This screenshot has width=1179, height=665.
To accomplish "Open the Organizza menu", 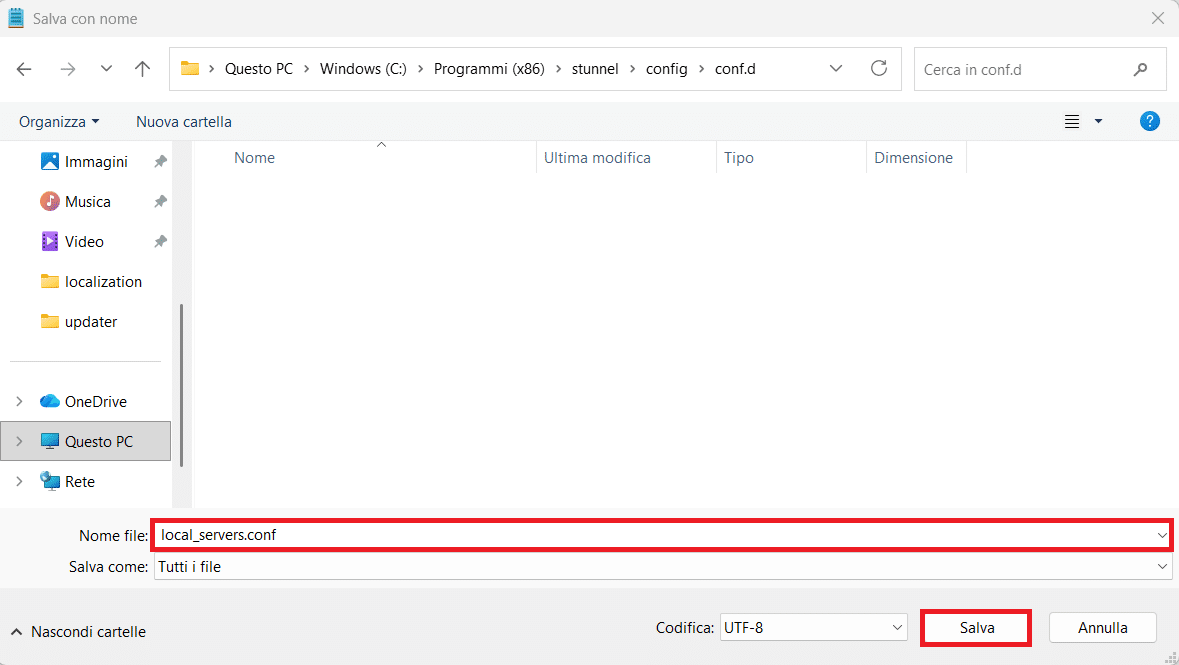I will pyautogui.click(x=59, y=121).
